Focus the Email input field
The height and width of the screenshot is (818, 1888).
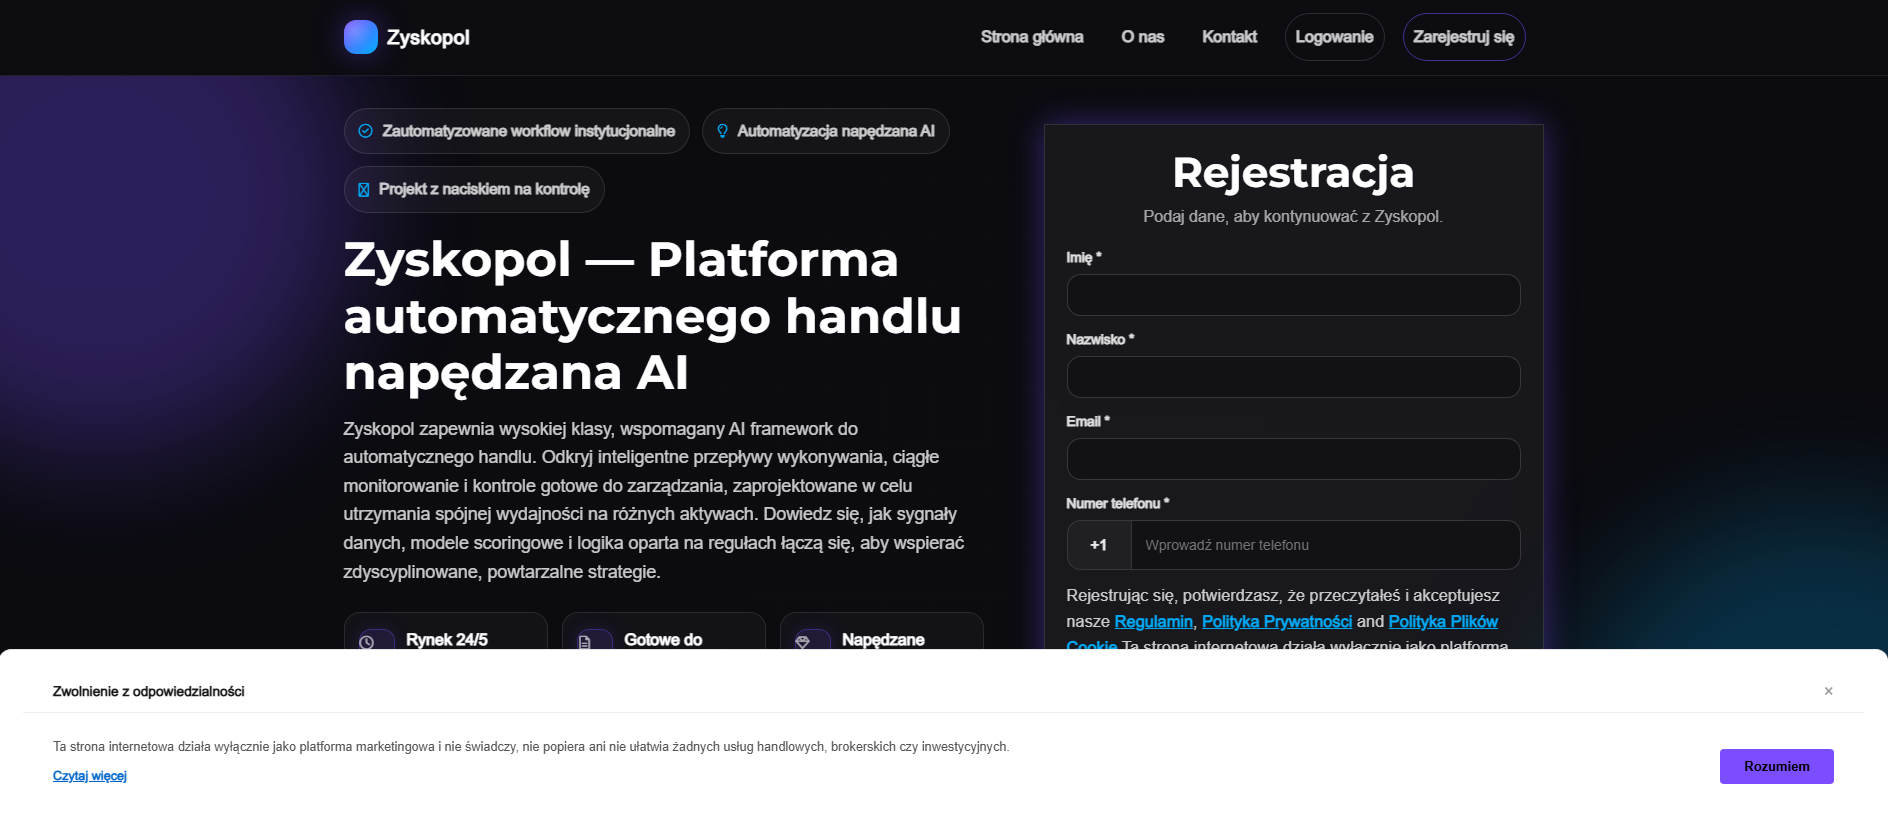1293,459
